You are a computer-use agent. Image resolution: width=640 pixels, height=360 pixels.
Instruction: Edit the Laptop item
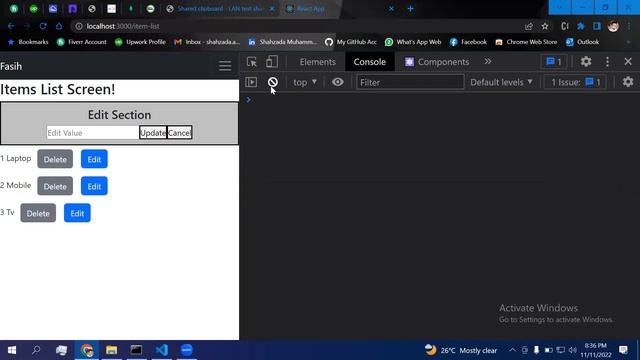[94, 159]
